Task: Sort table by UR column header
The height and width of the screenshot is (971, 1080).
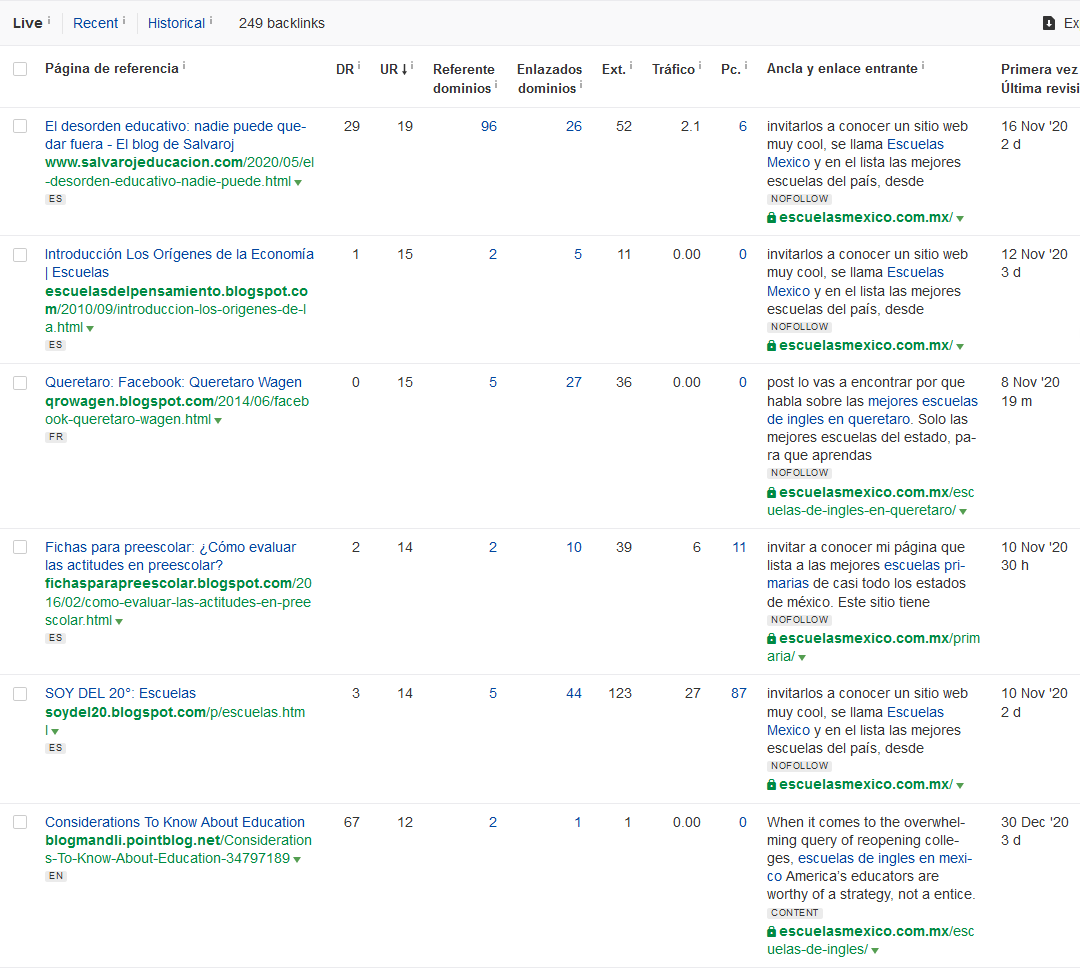Action: 393,69
